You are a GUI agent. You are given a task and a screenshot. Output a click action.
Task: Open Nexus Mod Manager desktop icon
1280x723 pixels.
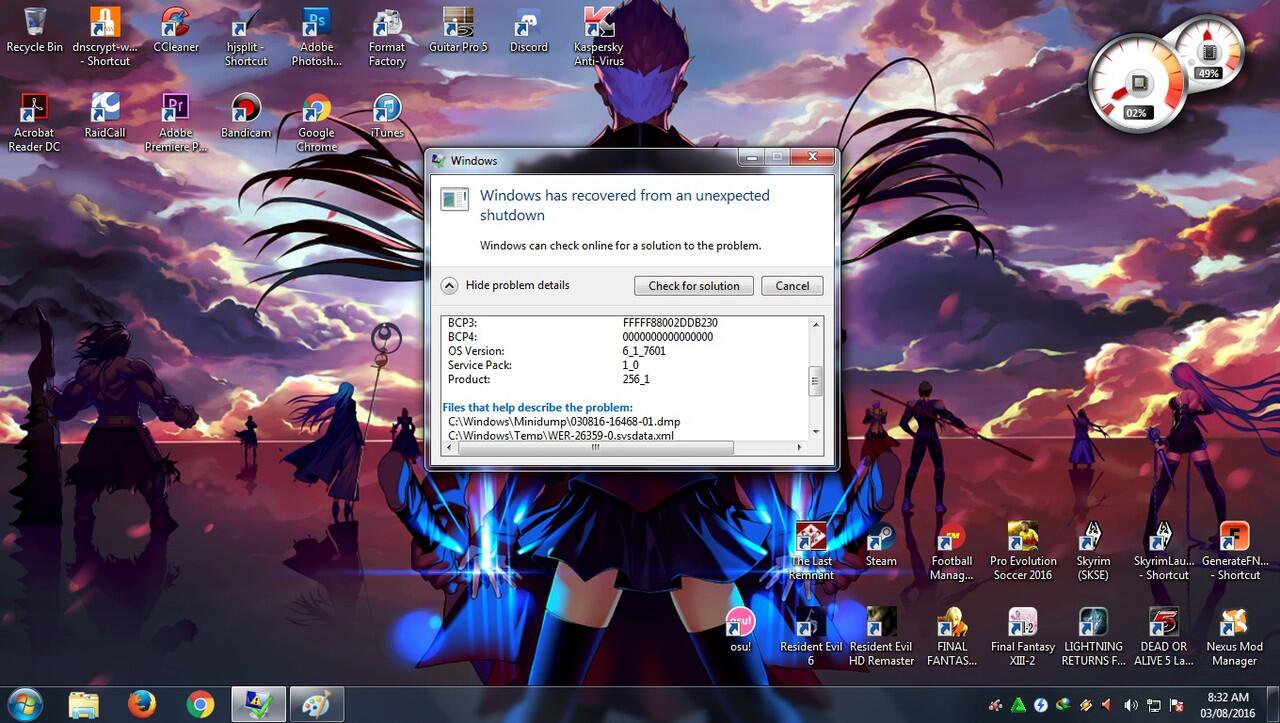1235,637
